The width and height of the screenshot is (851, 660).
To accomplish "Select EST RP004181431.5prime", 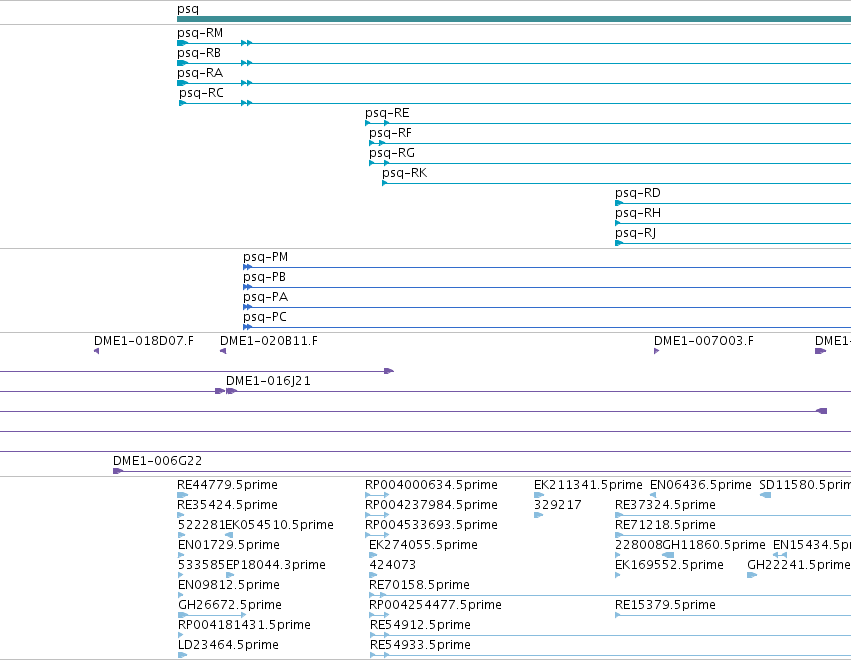I will pos(244,625).
